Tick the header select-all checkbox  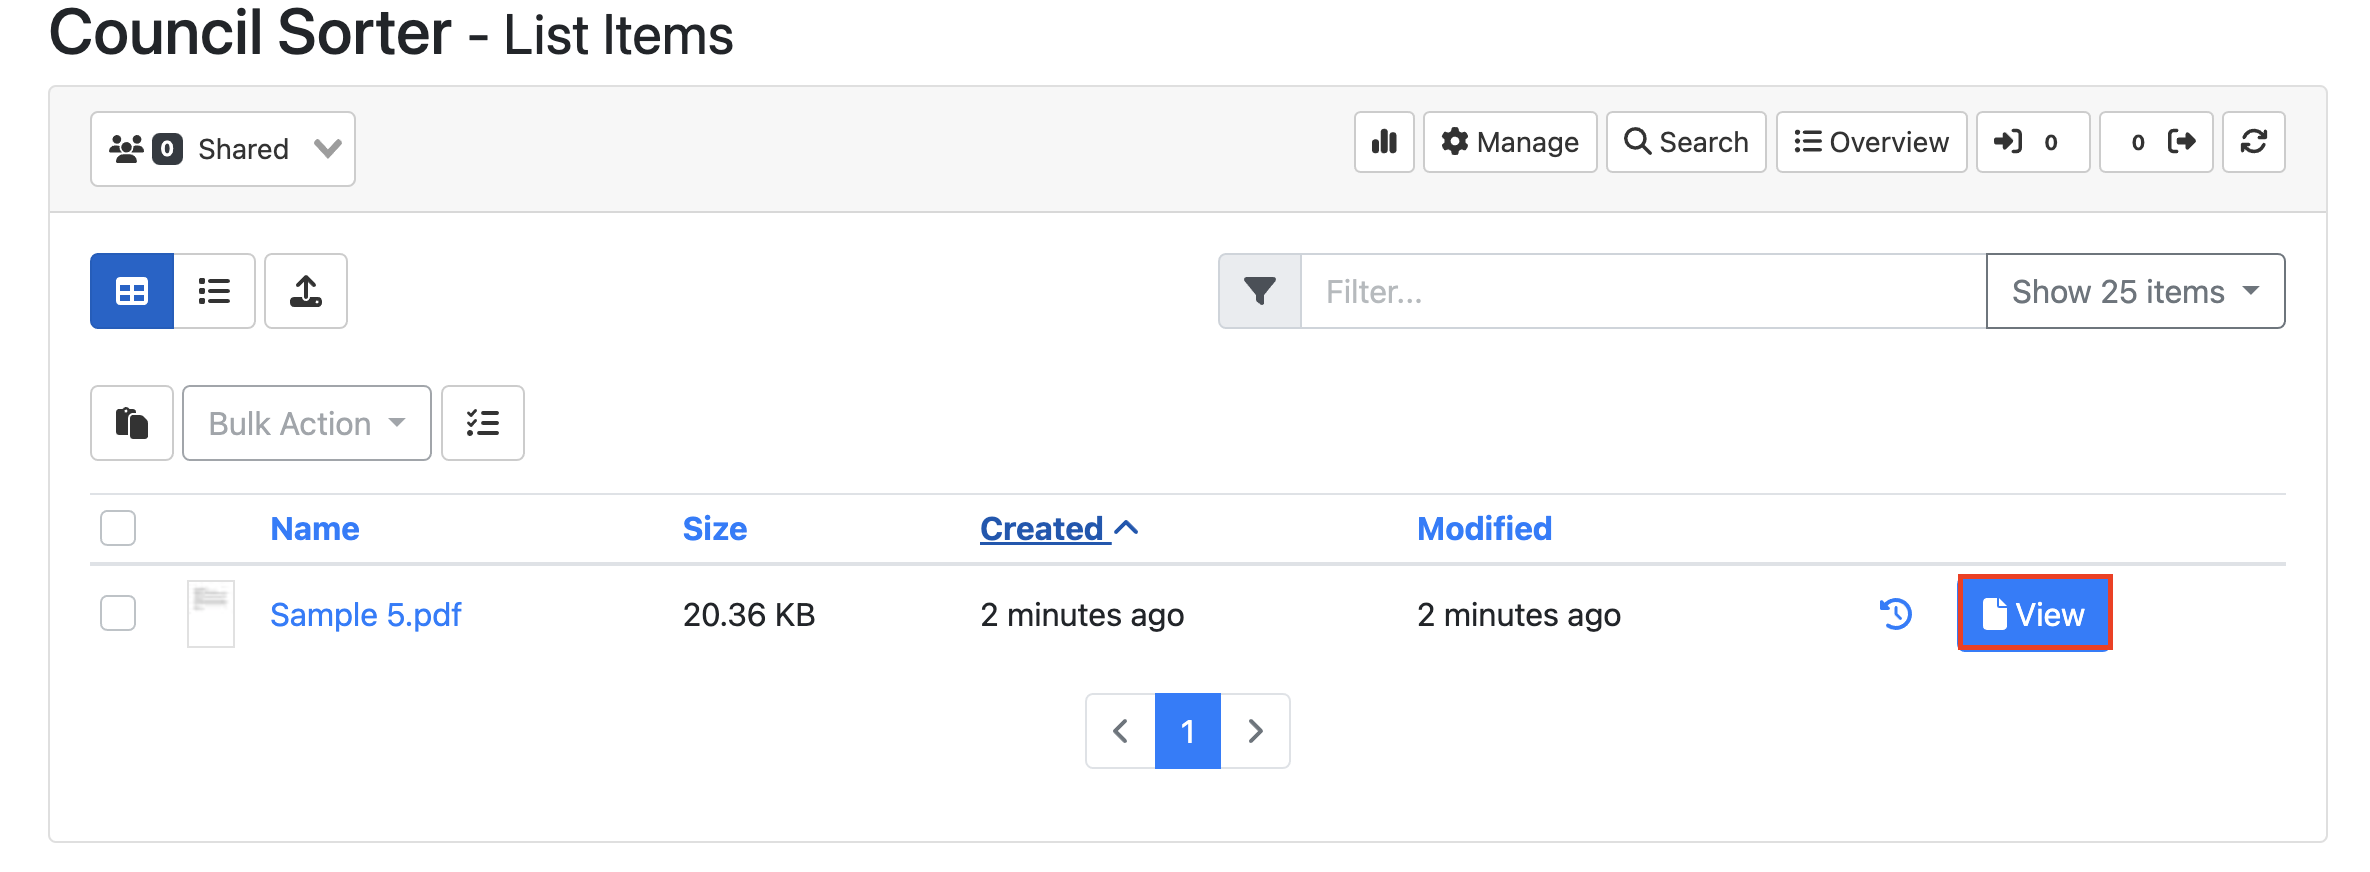click(x=118, y=528)
